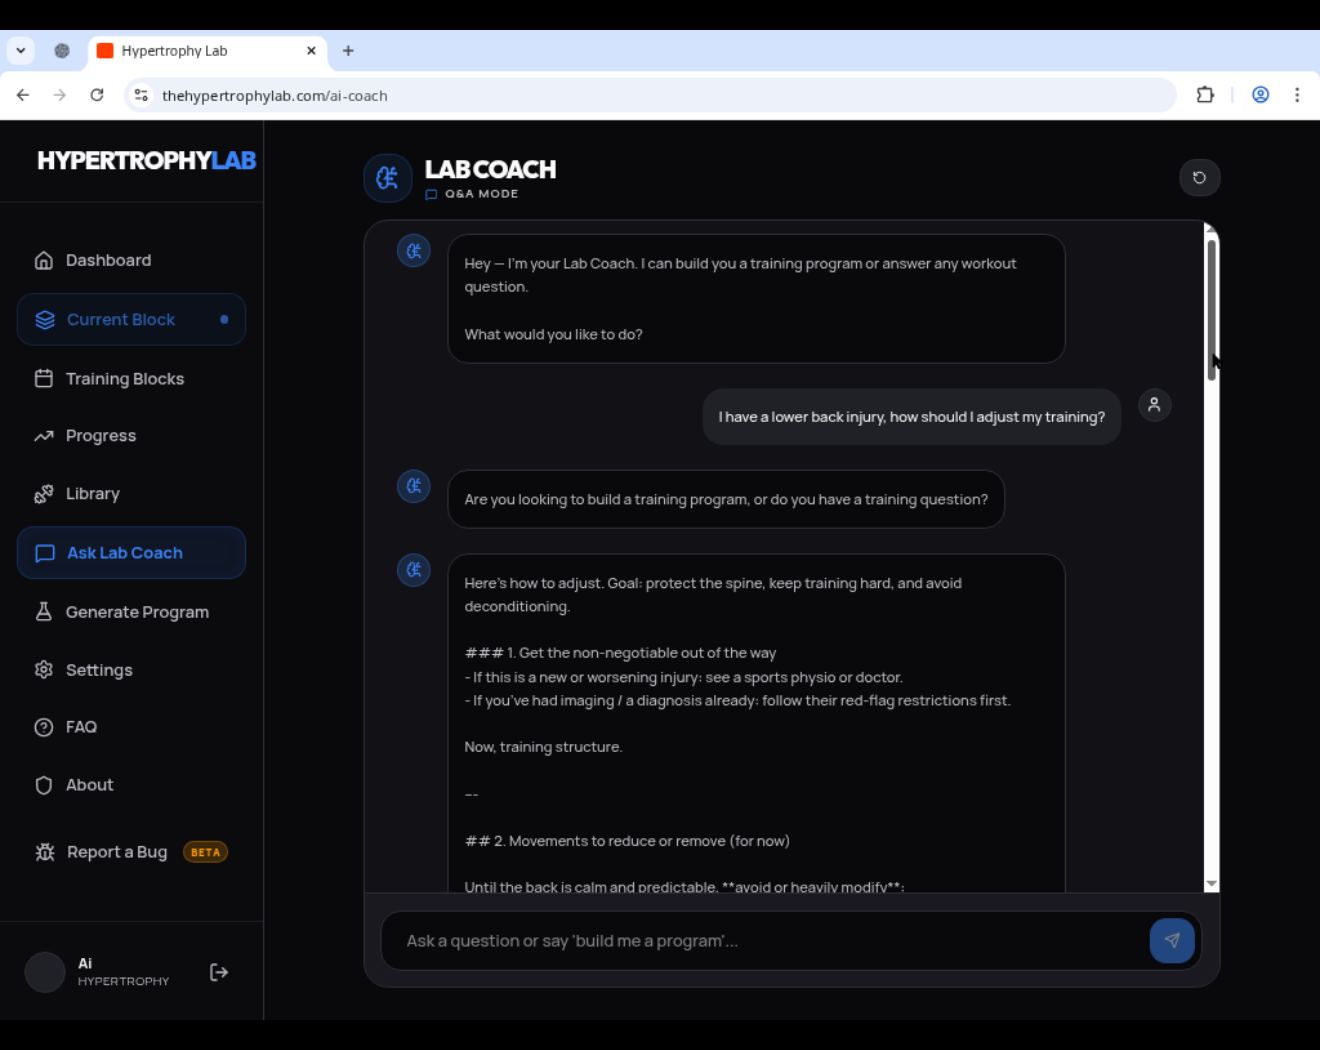Sign out using the logout icon
The image size is (1320, 1050).
coord(218,971)
